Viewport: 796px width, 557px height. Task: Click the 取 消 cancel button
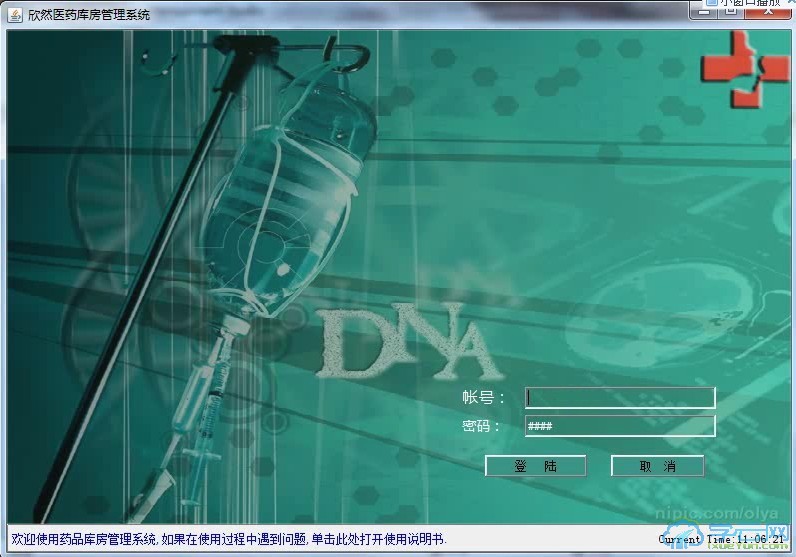pyautogui.click(x=657, y=466)
